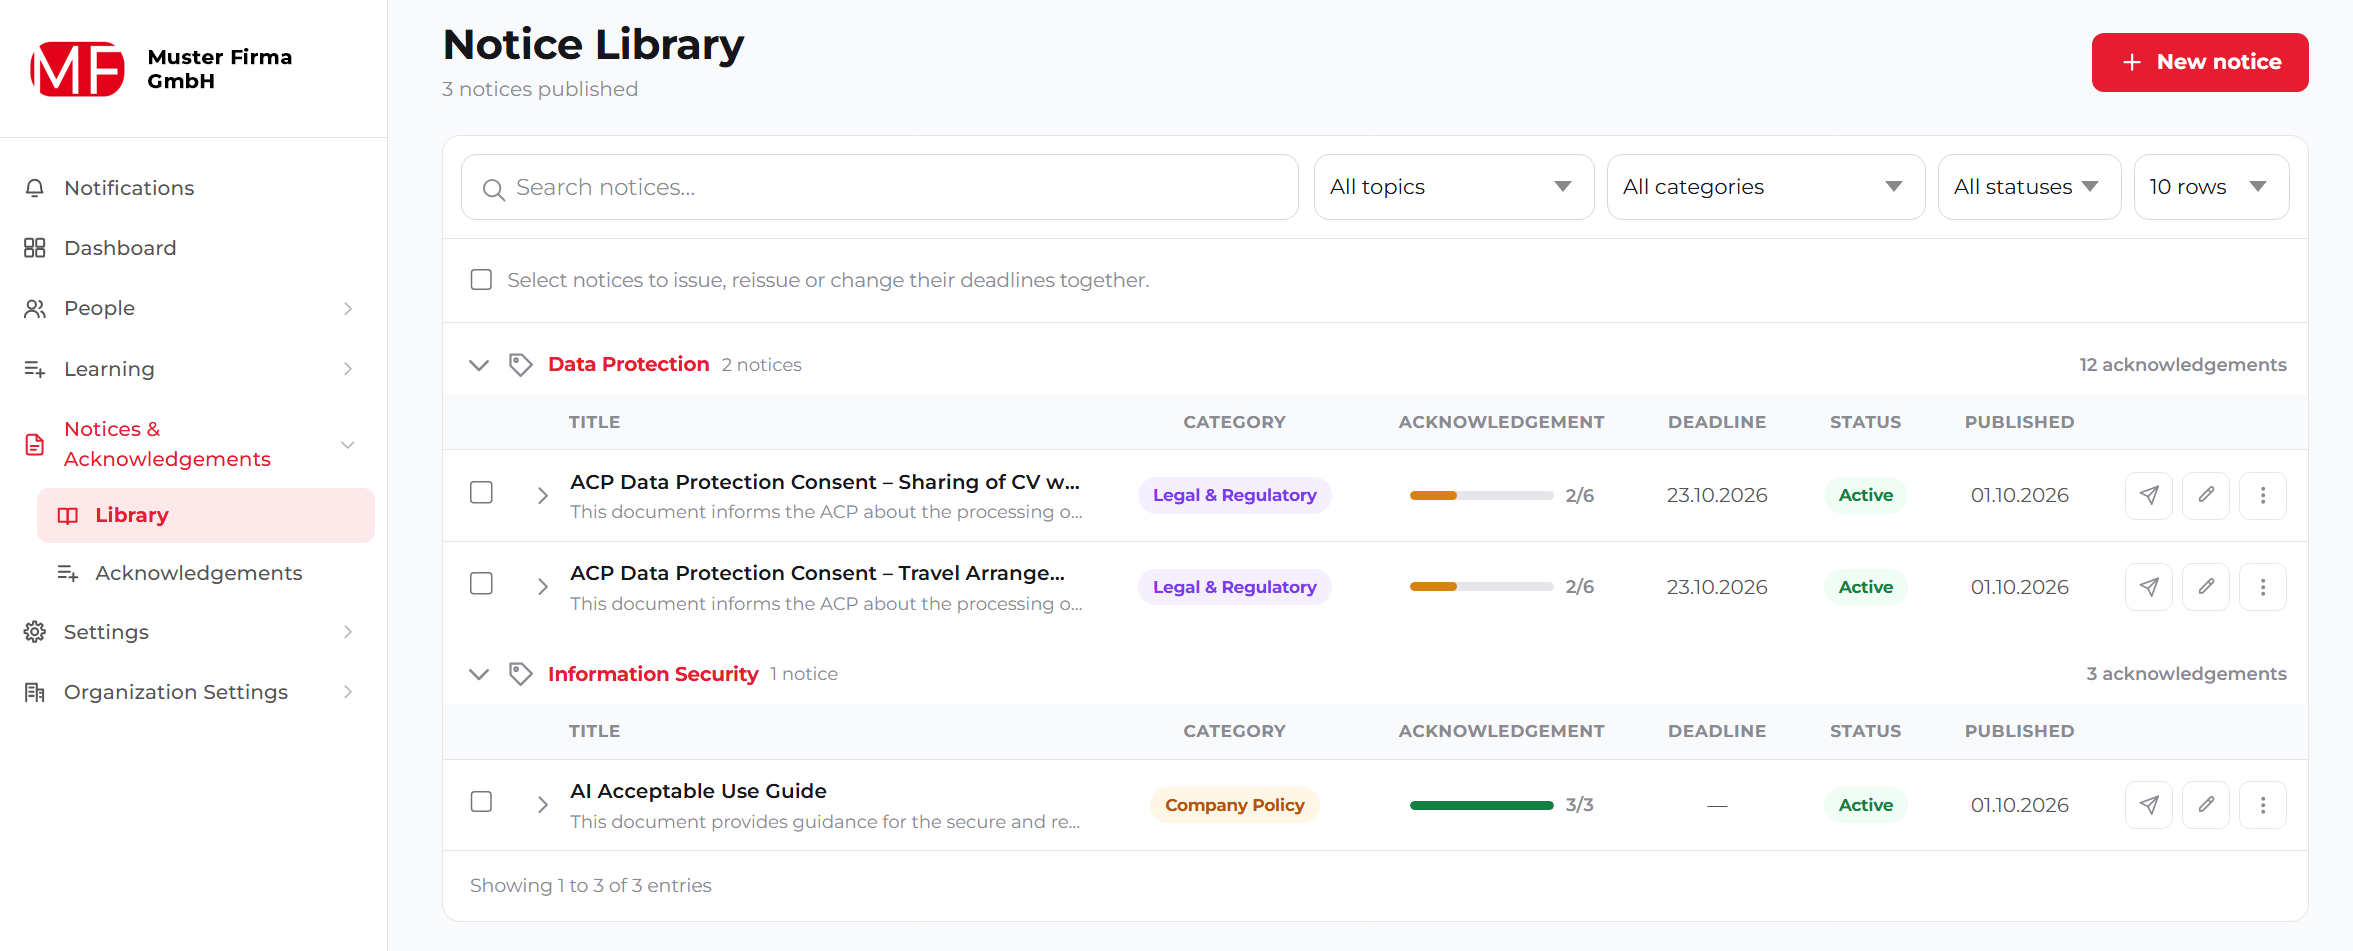The height and width of the screenshot is (951, 2353).
Task: Click the Notifications bell icon
Action: (35, 188)
